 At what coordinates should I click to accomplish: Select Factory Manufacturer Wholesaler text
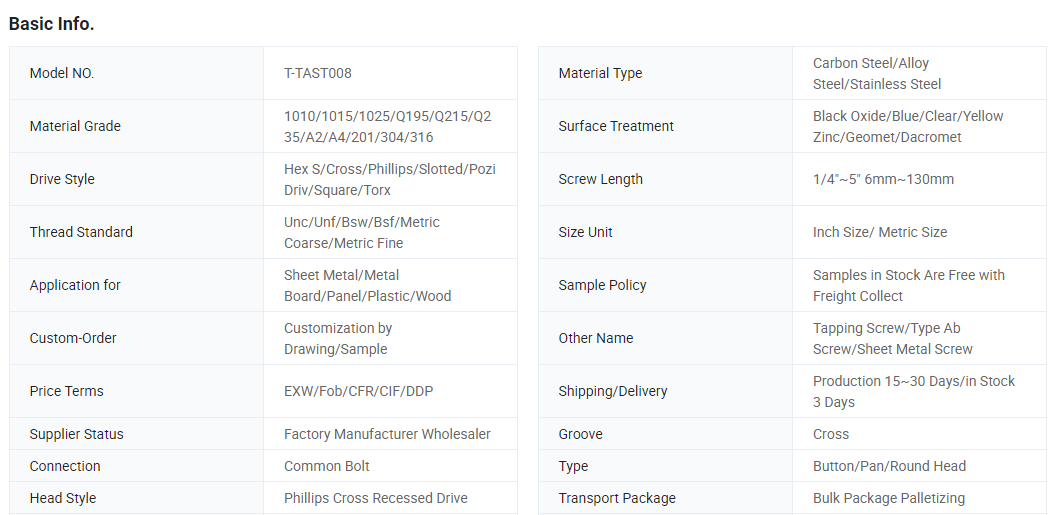click(387, 434)
